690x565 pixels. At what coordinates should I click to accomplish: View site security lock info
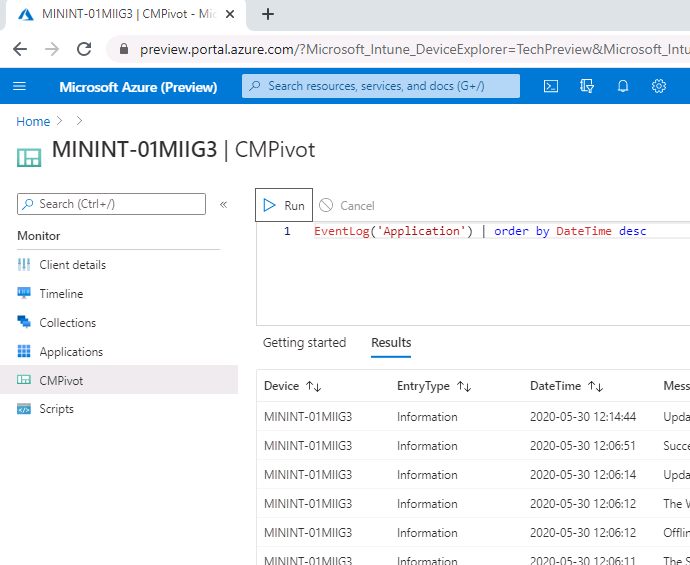click(124, 48)
